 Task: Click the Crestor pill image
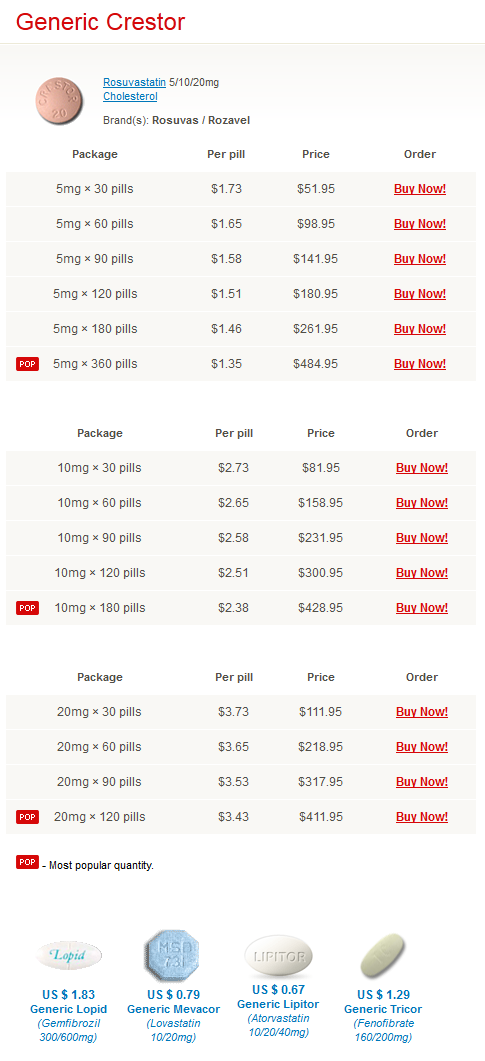coord(59,101)
